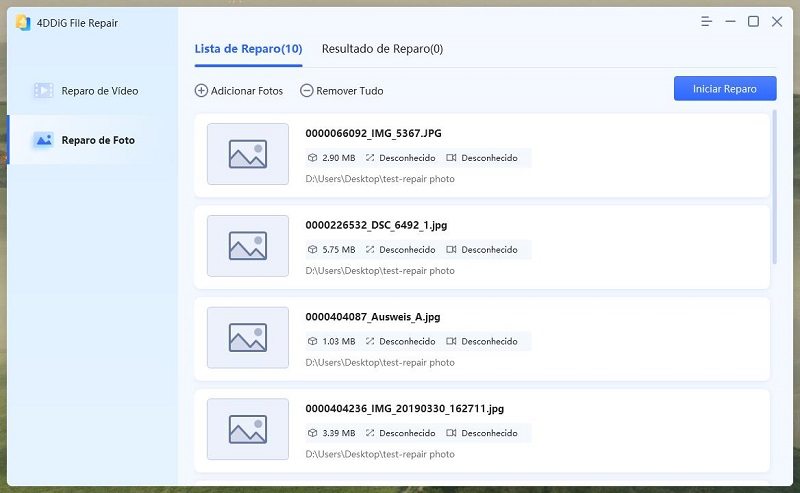Click file path under DSC_6492_1.jpg

click(380, 271)
